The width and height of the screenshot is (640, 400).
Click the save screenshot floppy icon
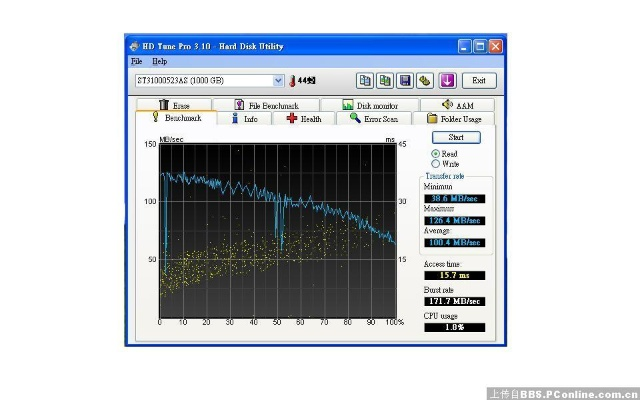405,80
